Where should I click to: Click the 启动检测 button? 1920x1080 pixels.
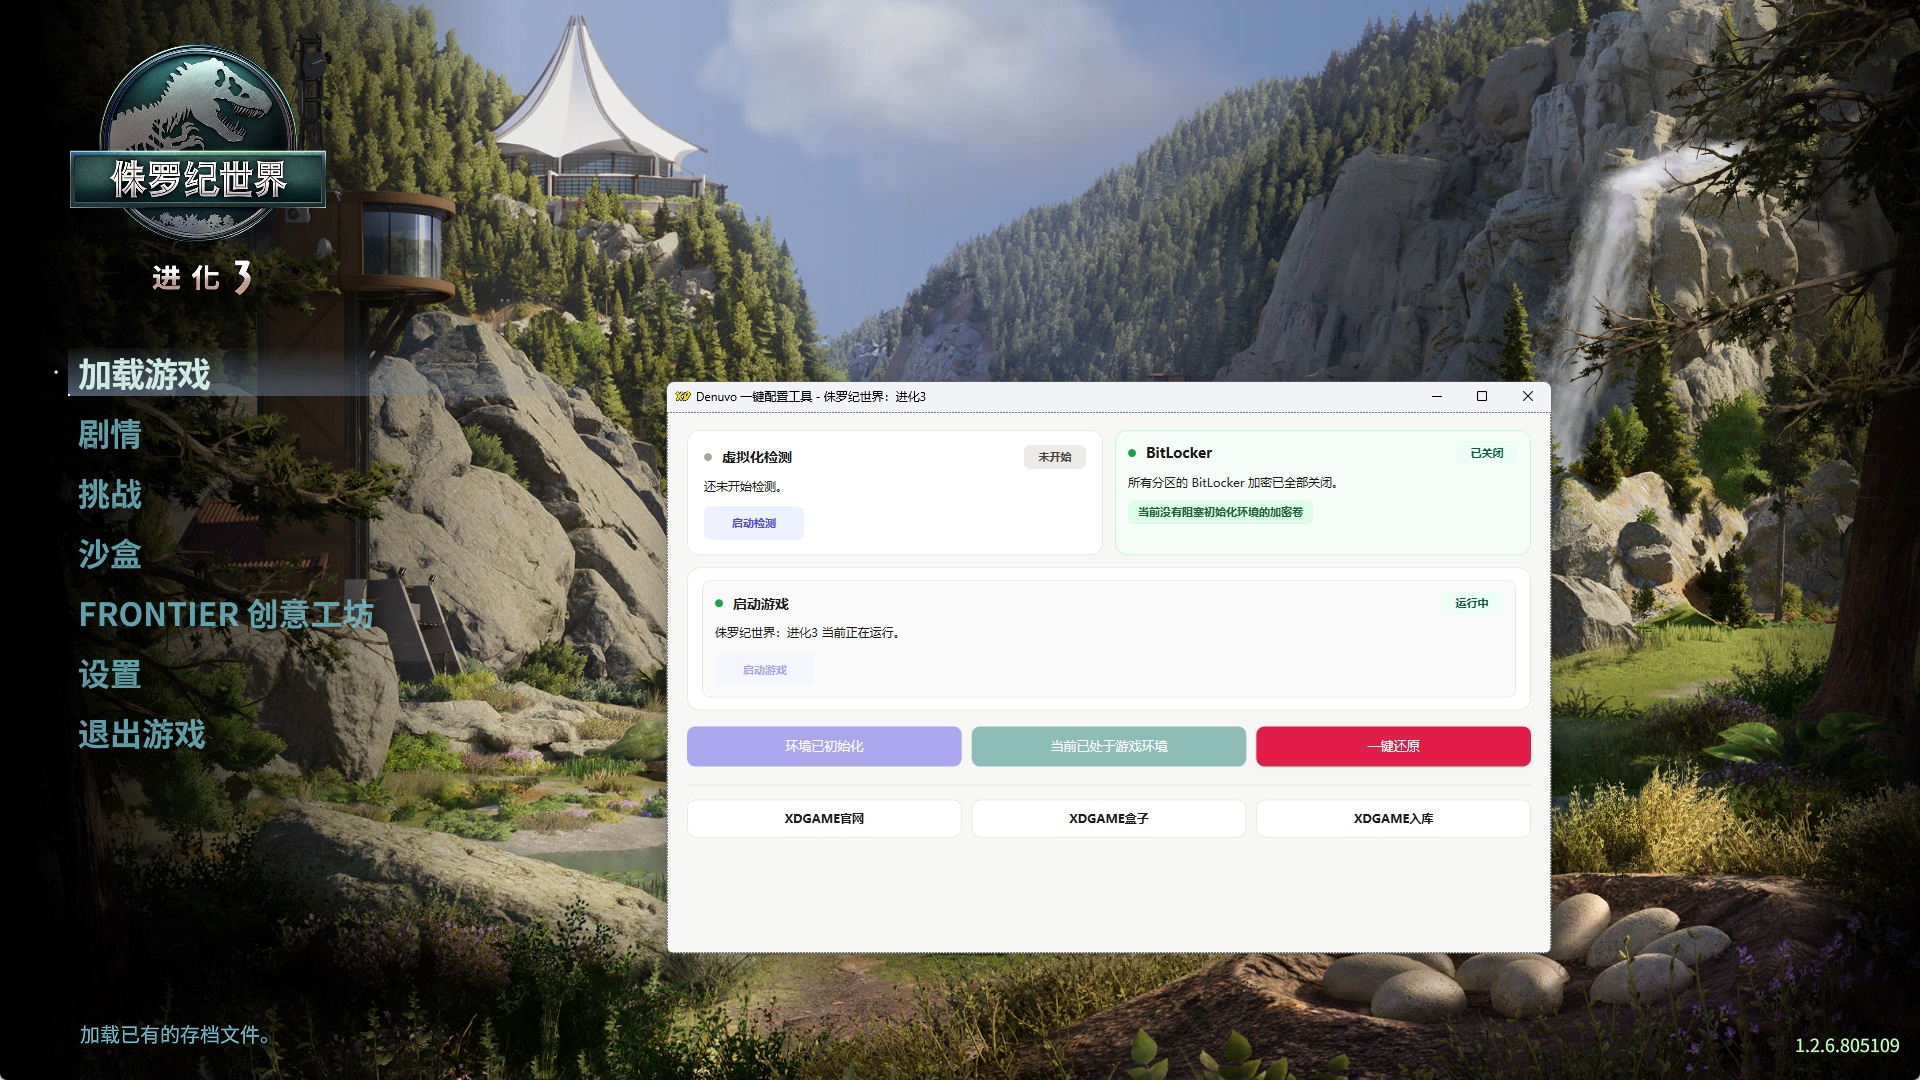(753, 523)
